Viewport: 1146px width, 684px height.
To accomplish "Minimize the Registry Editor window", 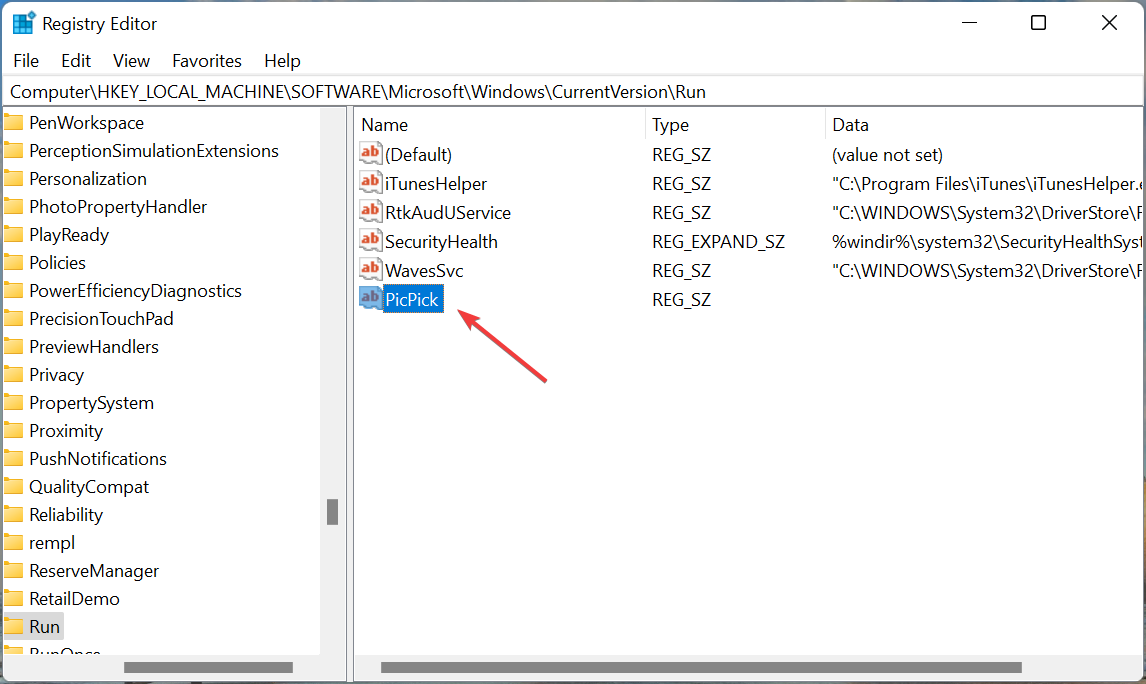I will click(969, 23).
